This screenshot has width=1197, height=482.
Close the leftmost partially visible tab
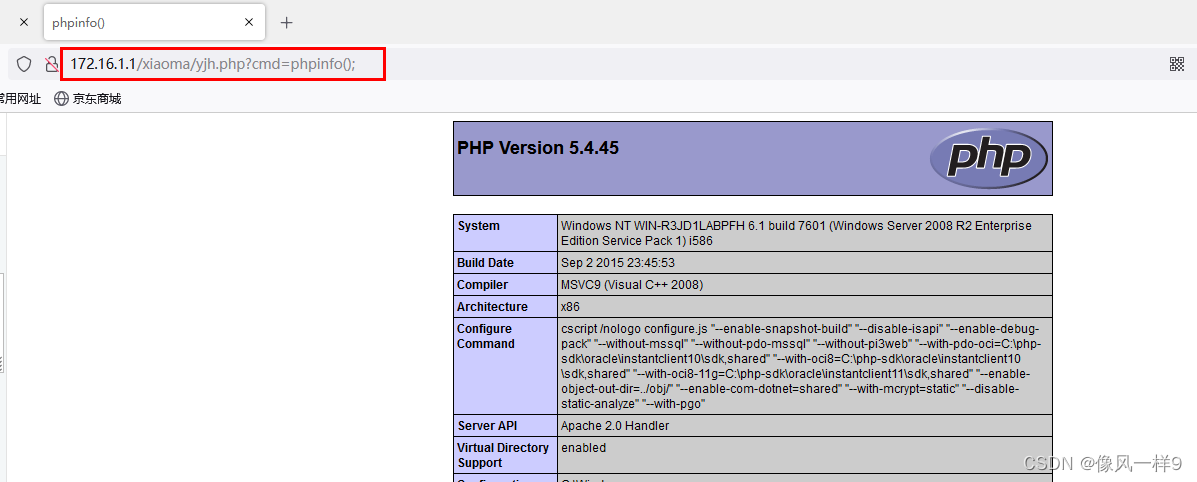tap(24, 23)
